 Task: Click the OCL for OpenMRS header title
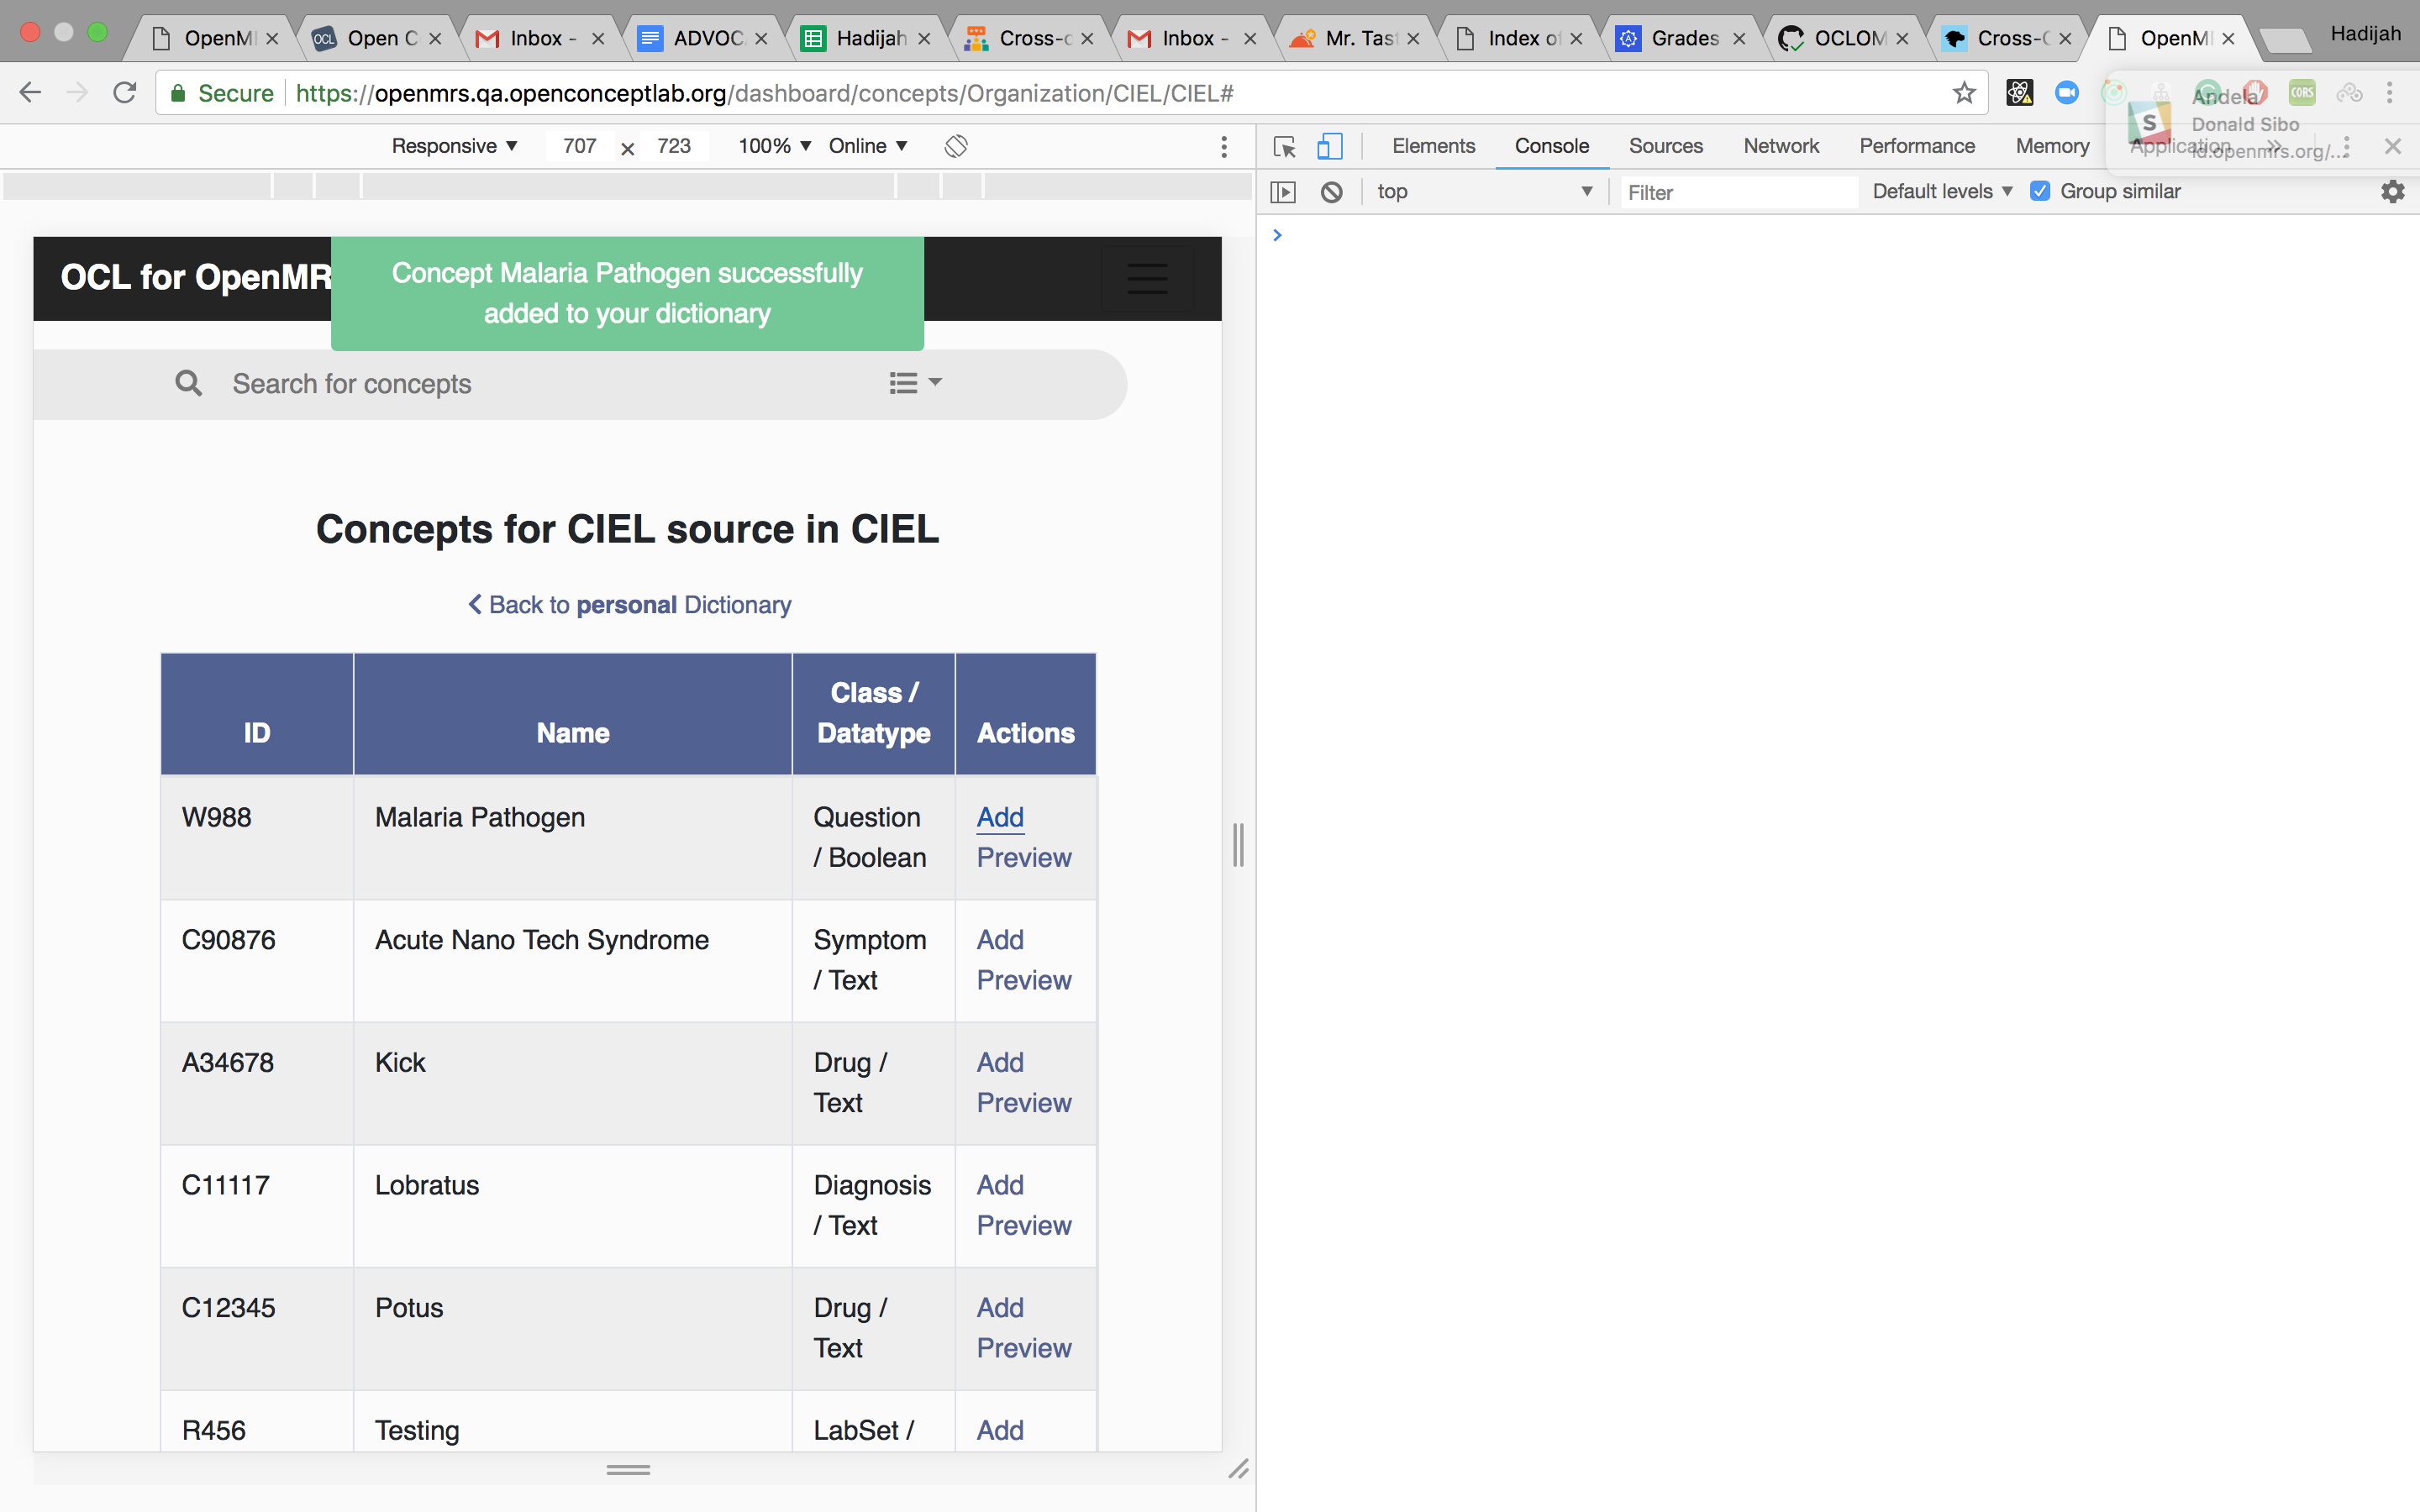pos(196,277)
